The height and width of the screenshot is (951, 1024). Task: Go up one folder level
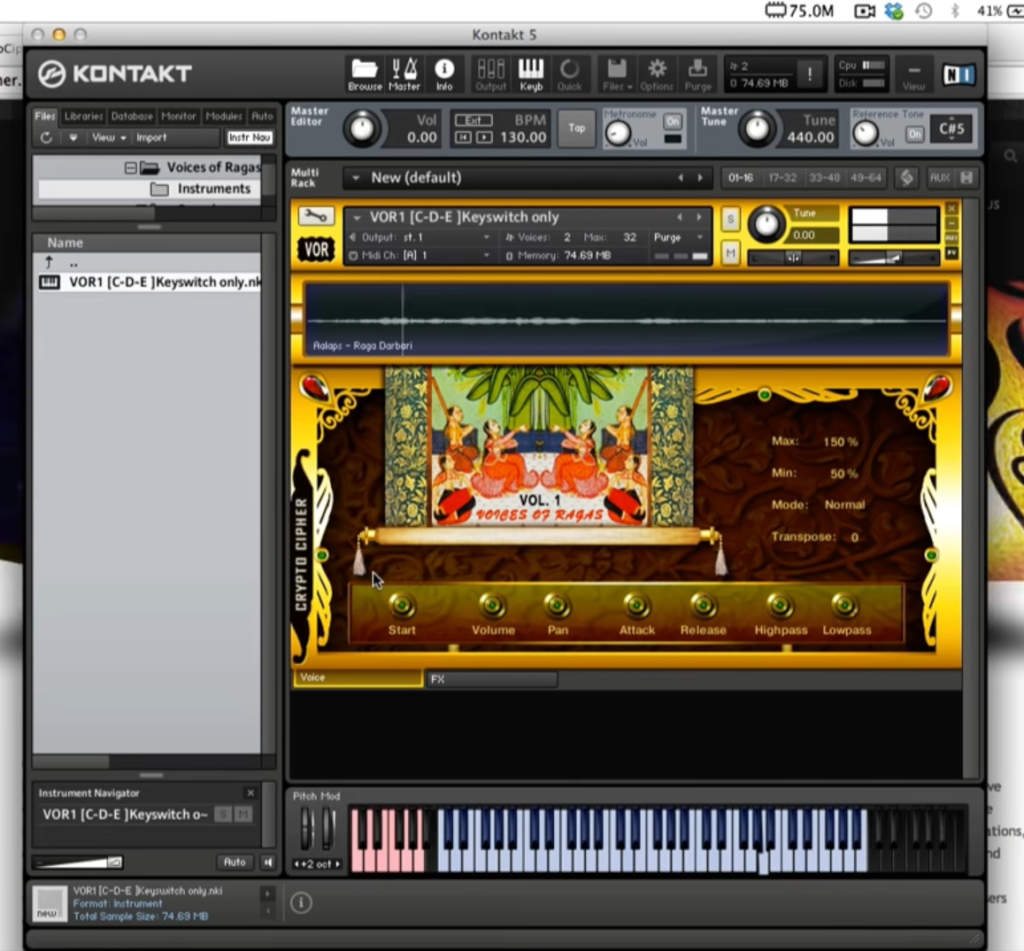click(x=49, y=263)
